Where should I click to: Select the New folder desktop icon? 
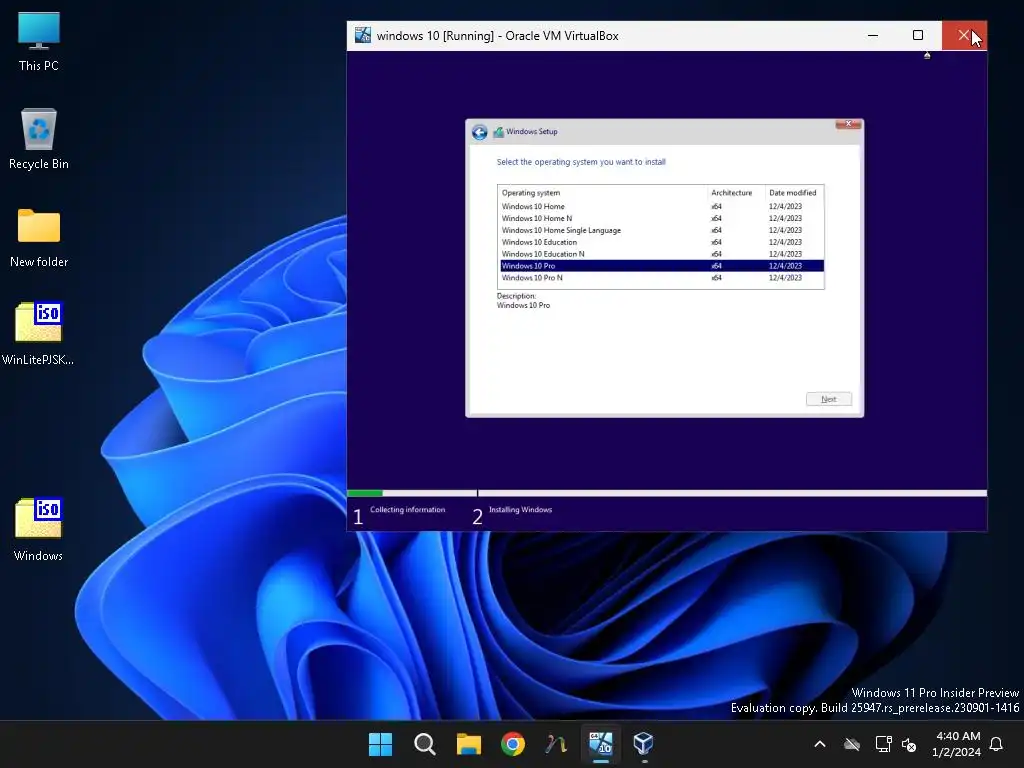point(39,237)
